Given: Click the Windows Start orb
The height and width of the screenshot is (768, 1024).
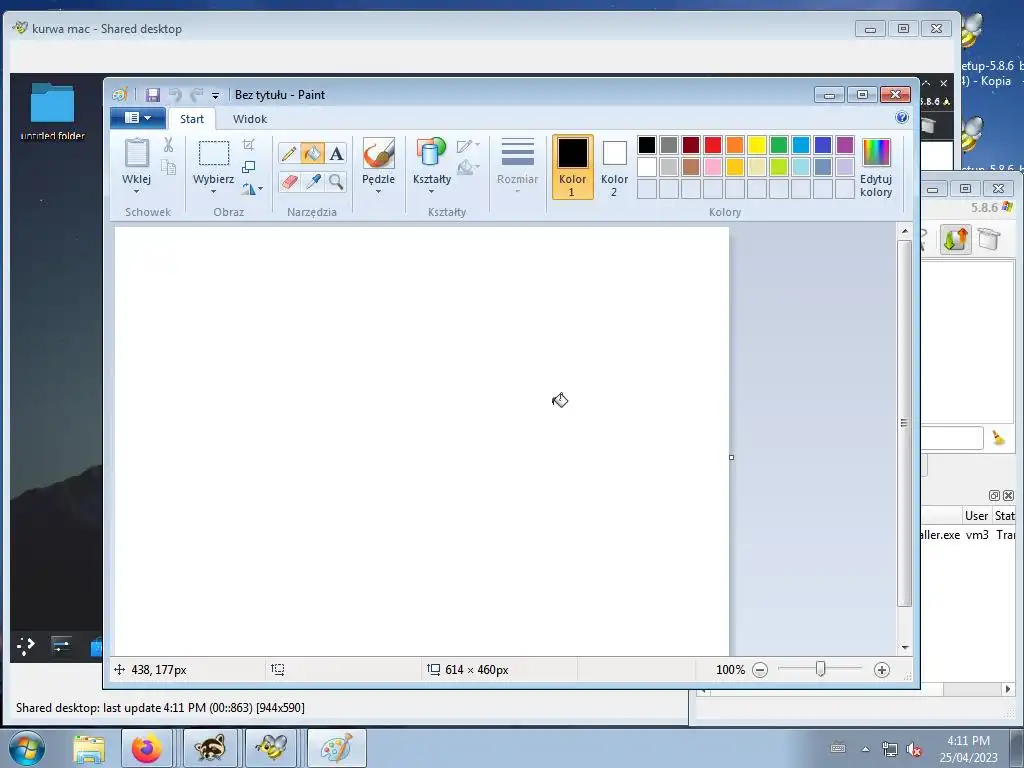Looking at the screenshot, I should click(27, 749).
